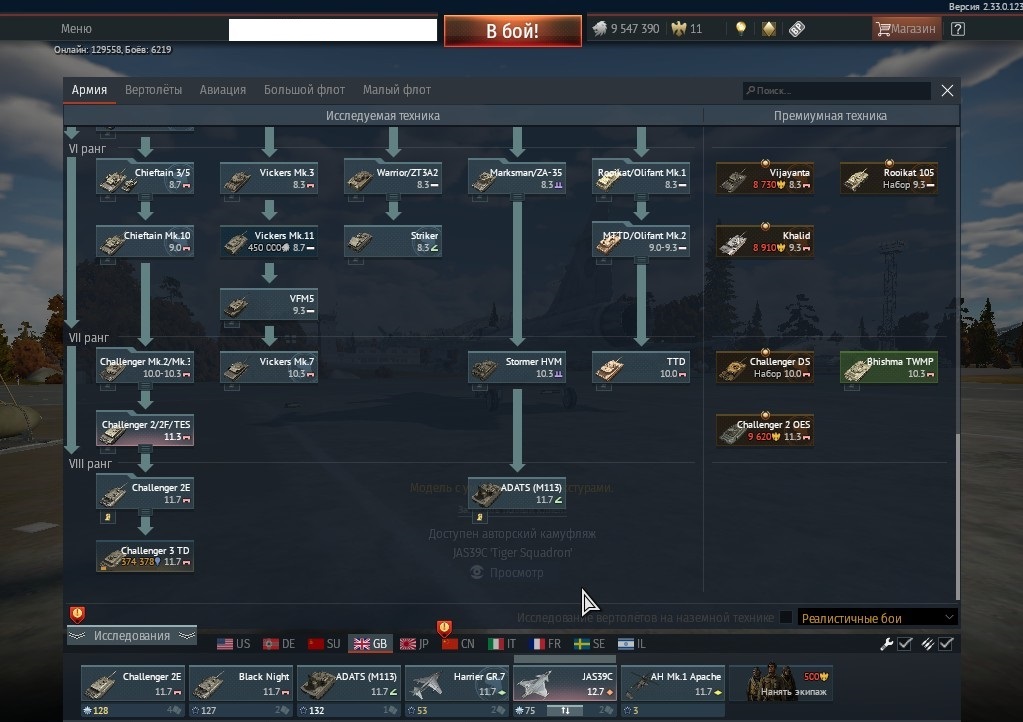The height and width of the screenshot is (722, 1023).
Task: Select the MTTD/Olifant Mk.2 group
Action: coord(641,241)
